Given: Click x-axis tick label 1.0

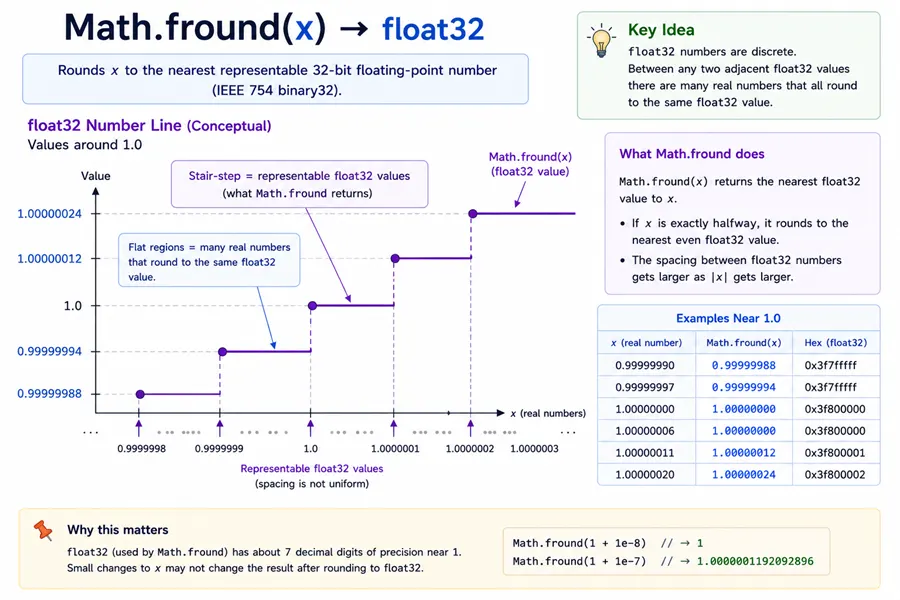Looking at the screenshot, I should (311, 448).
